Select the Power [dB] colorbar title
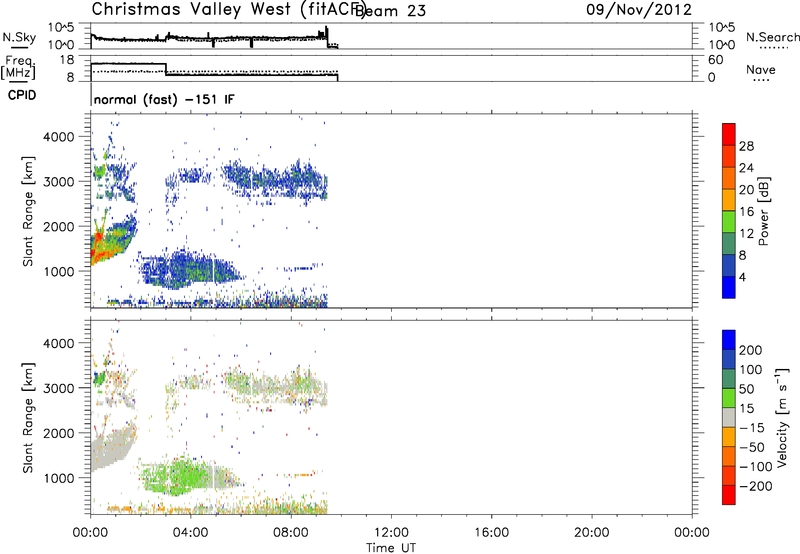Image resolution: width=800 pixels, height=554 pixels. coord(764,211)
